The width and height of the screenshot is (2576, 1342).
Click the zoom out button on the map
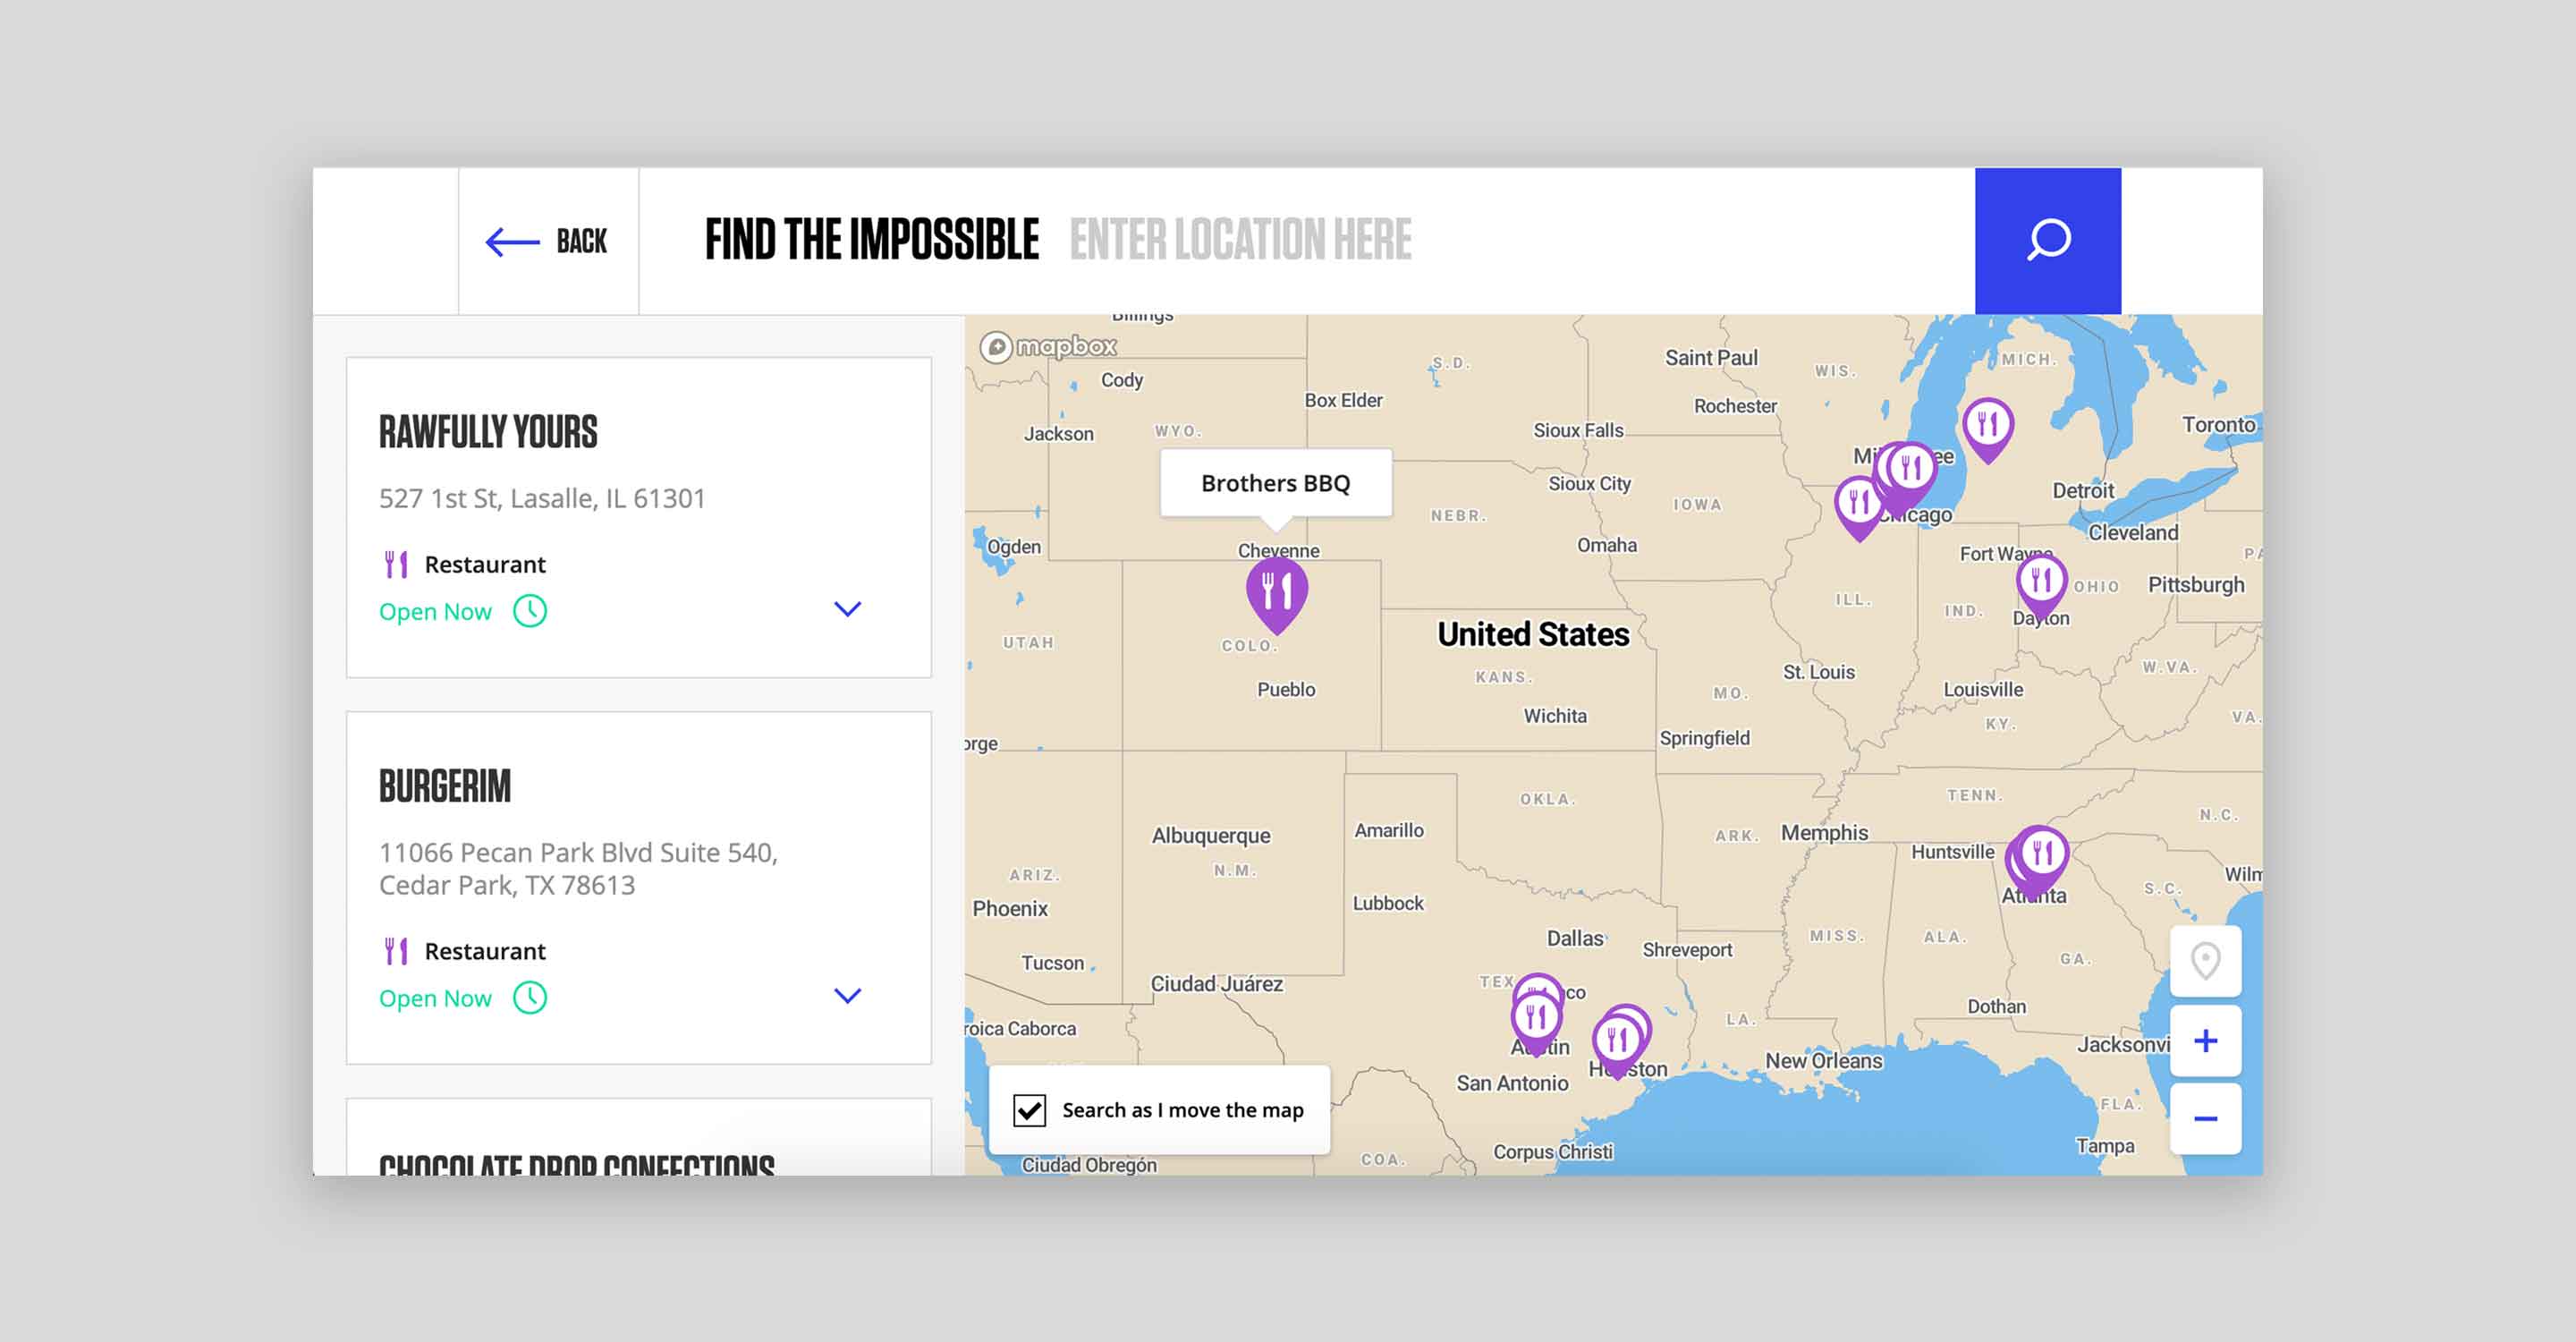2205,1117
